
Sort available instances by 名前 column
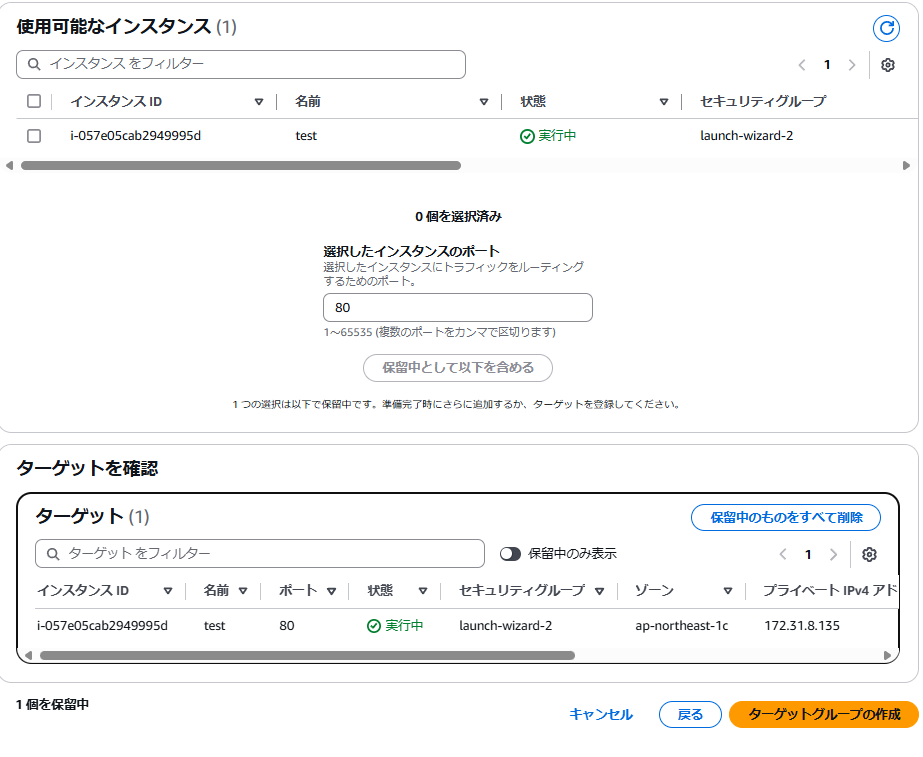pos(484,102)
